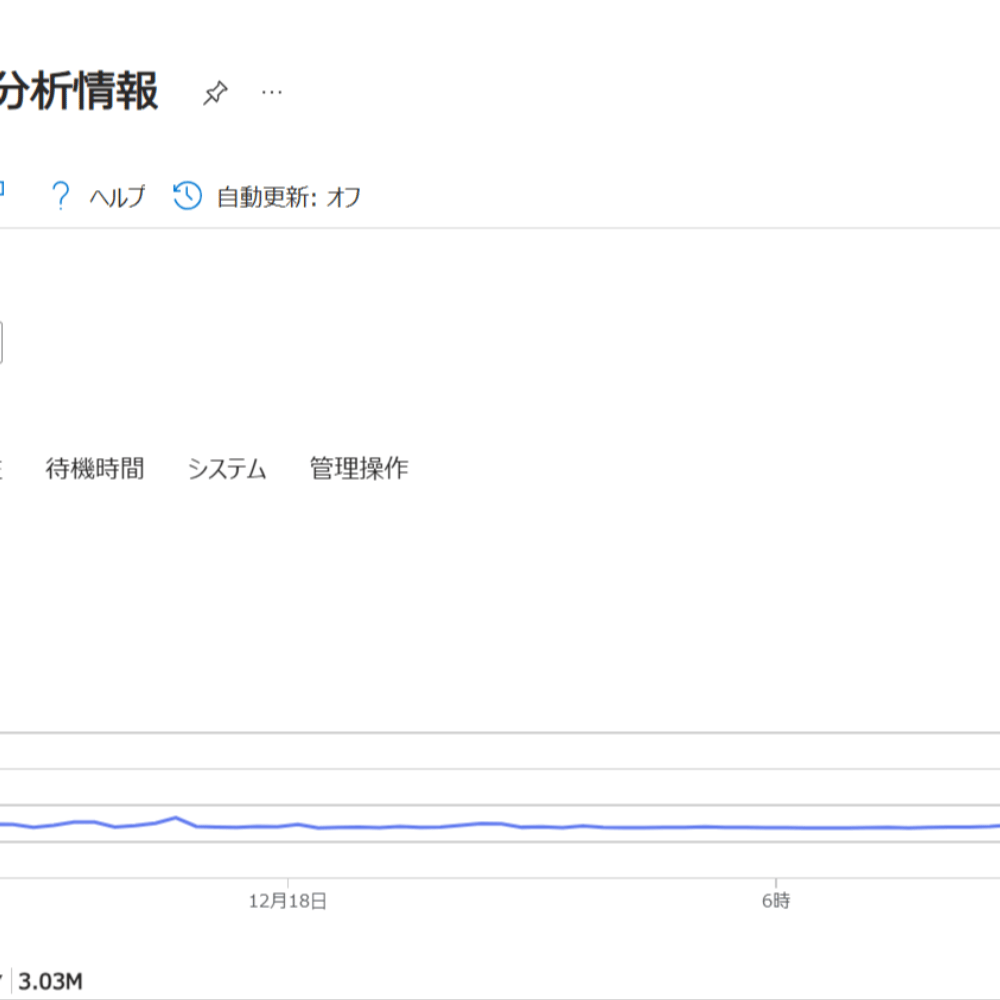Click the 12月18日 axis label

pyautogui.click(x=288, y=901)
